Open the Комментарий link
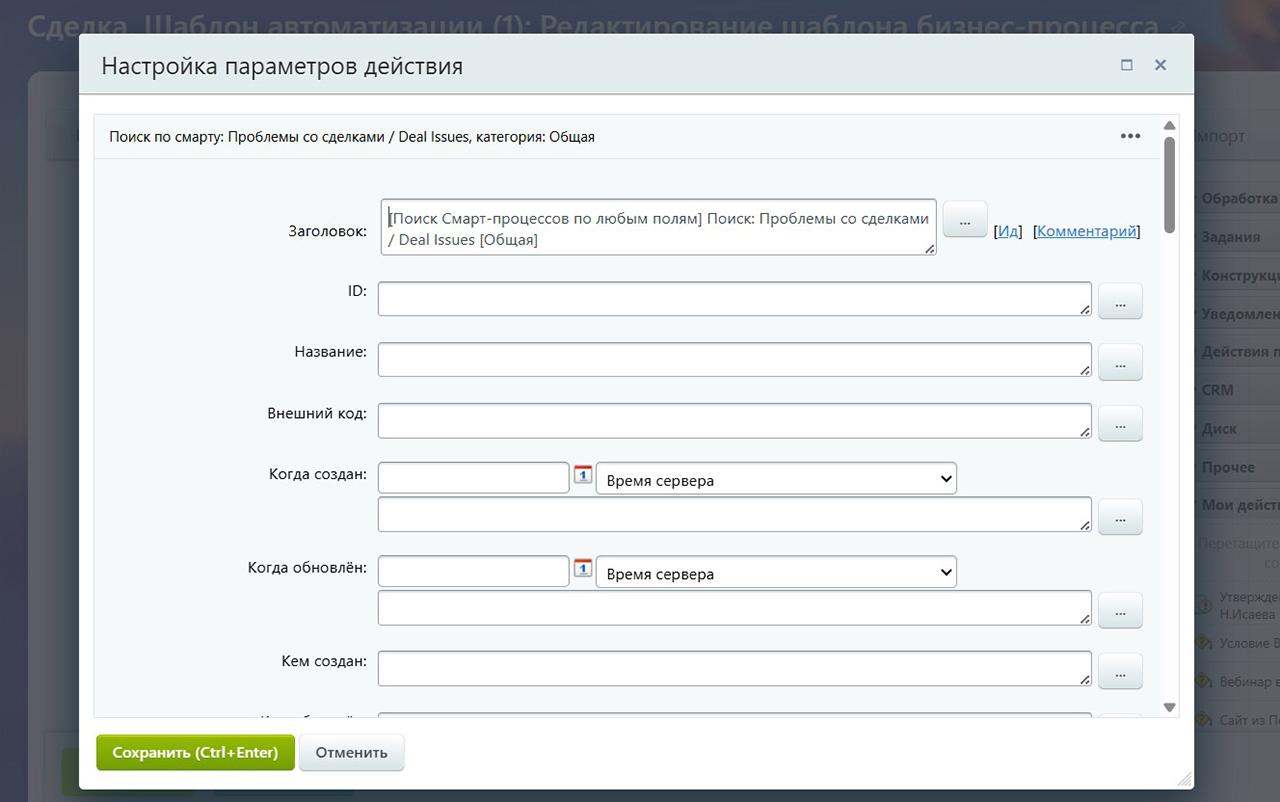This screenshot has height=802, width=1280. (1087, 231)
